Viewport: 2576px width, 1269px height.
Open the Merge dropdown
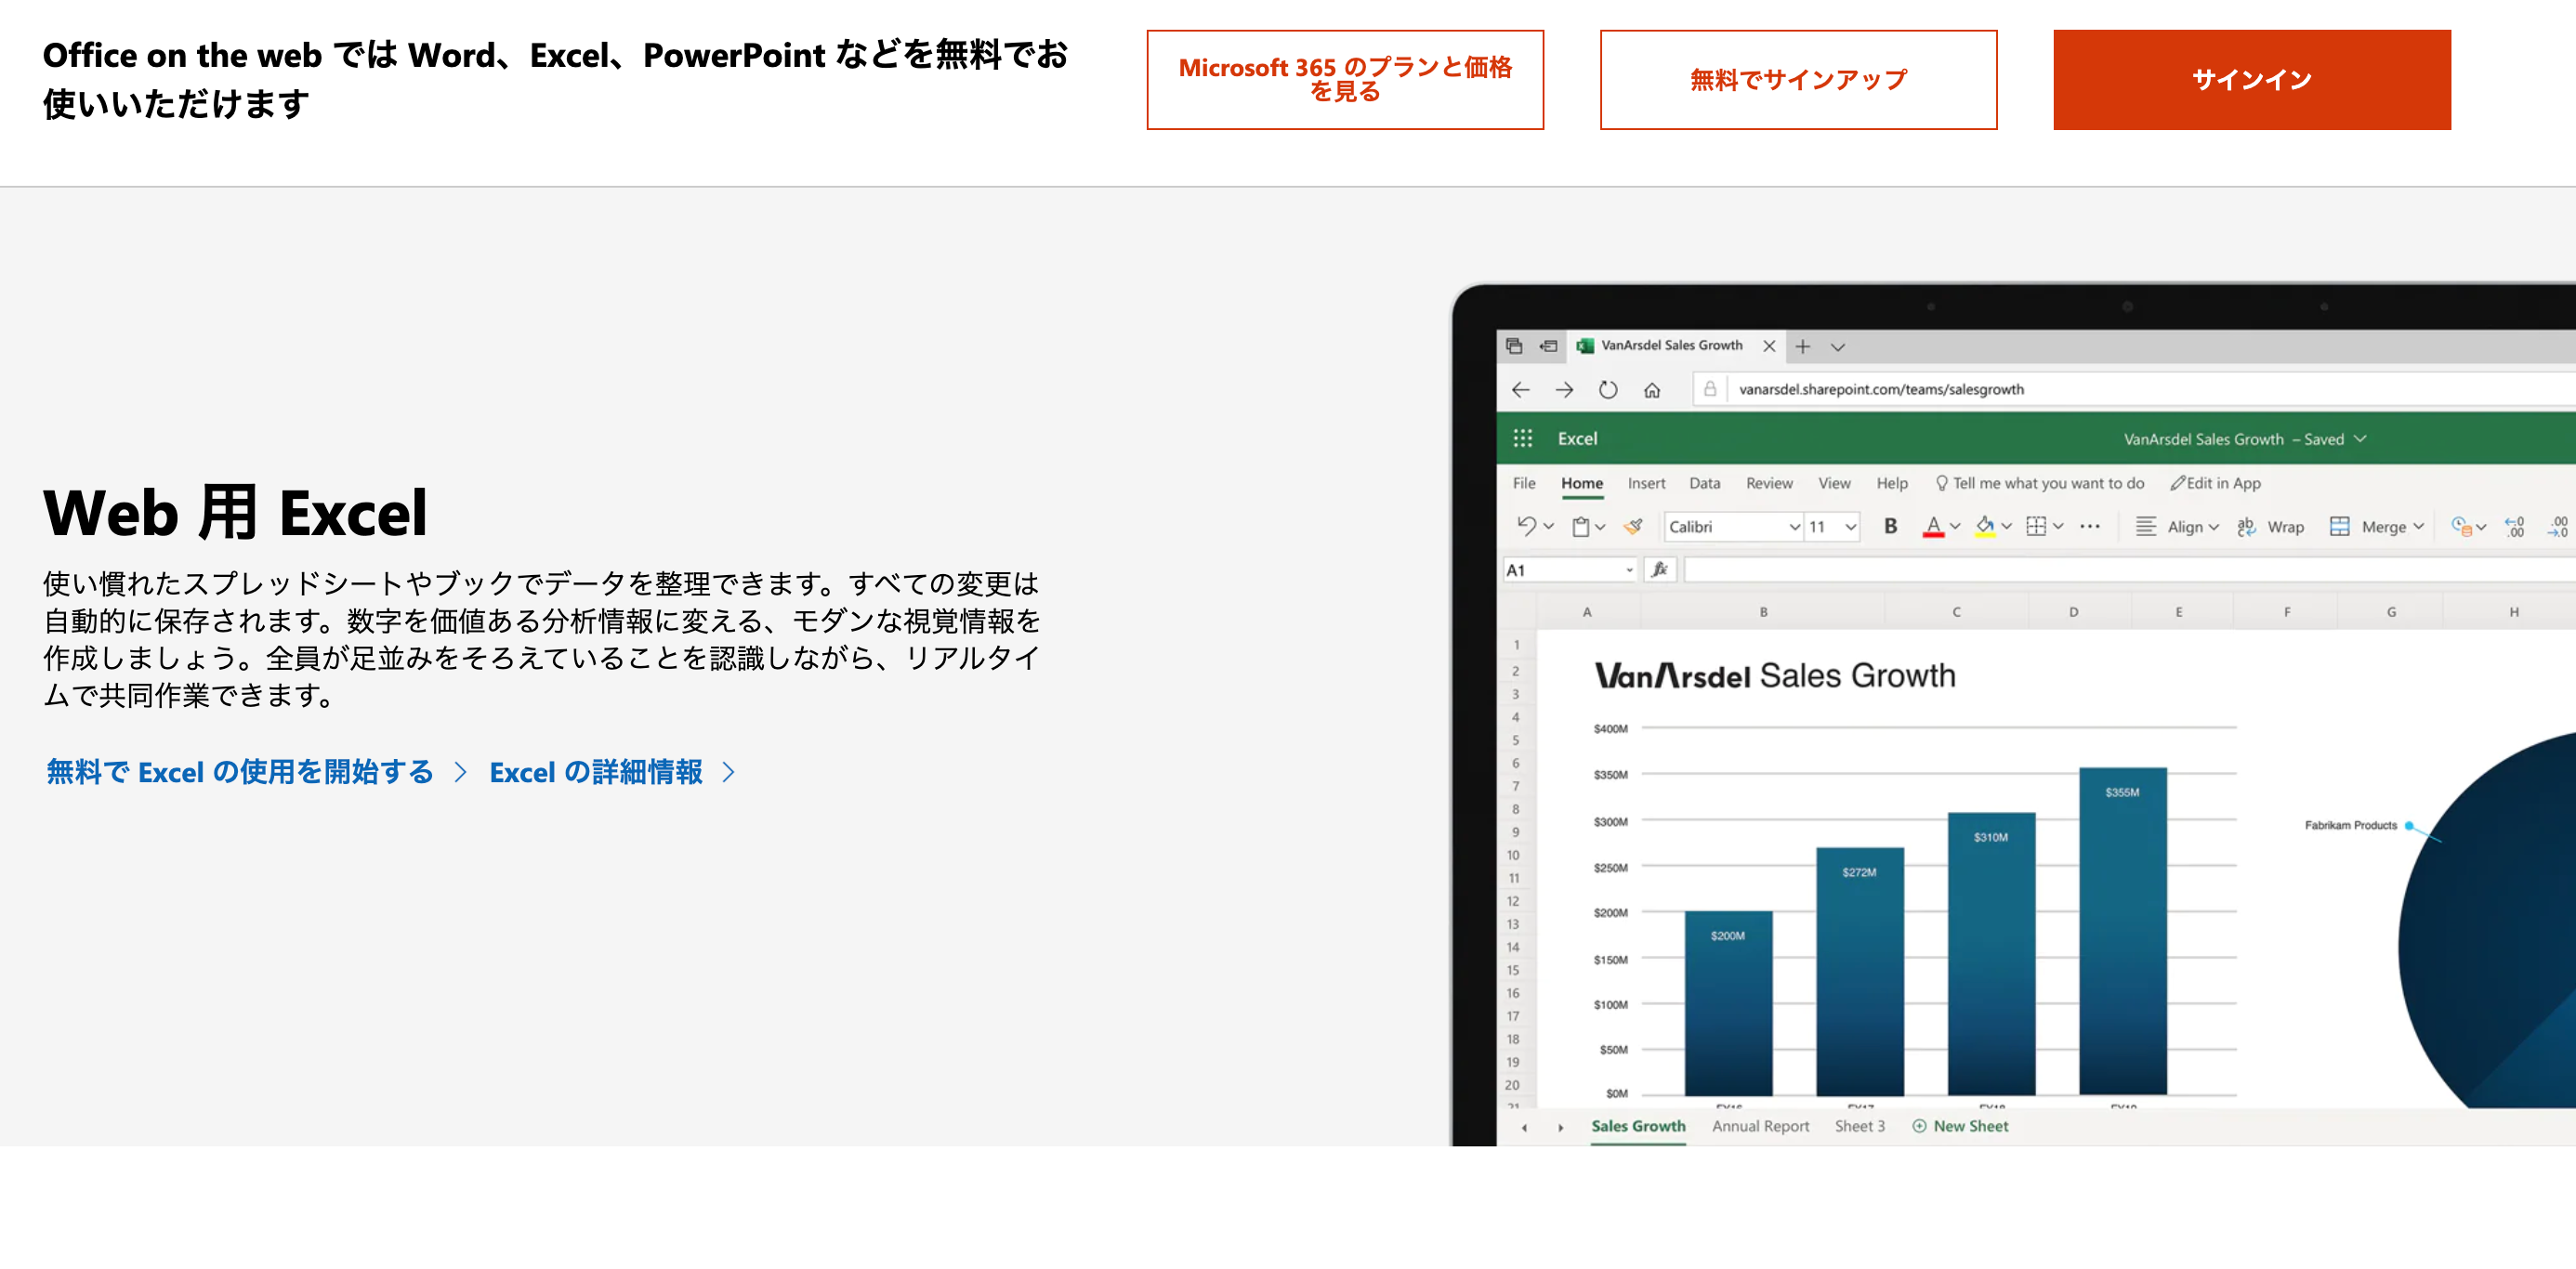pos(2376,526)
